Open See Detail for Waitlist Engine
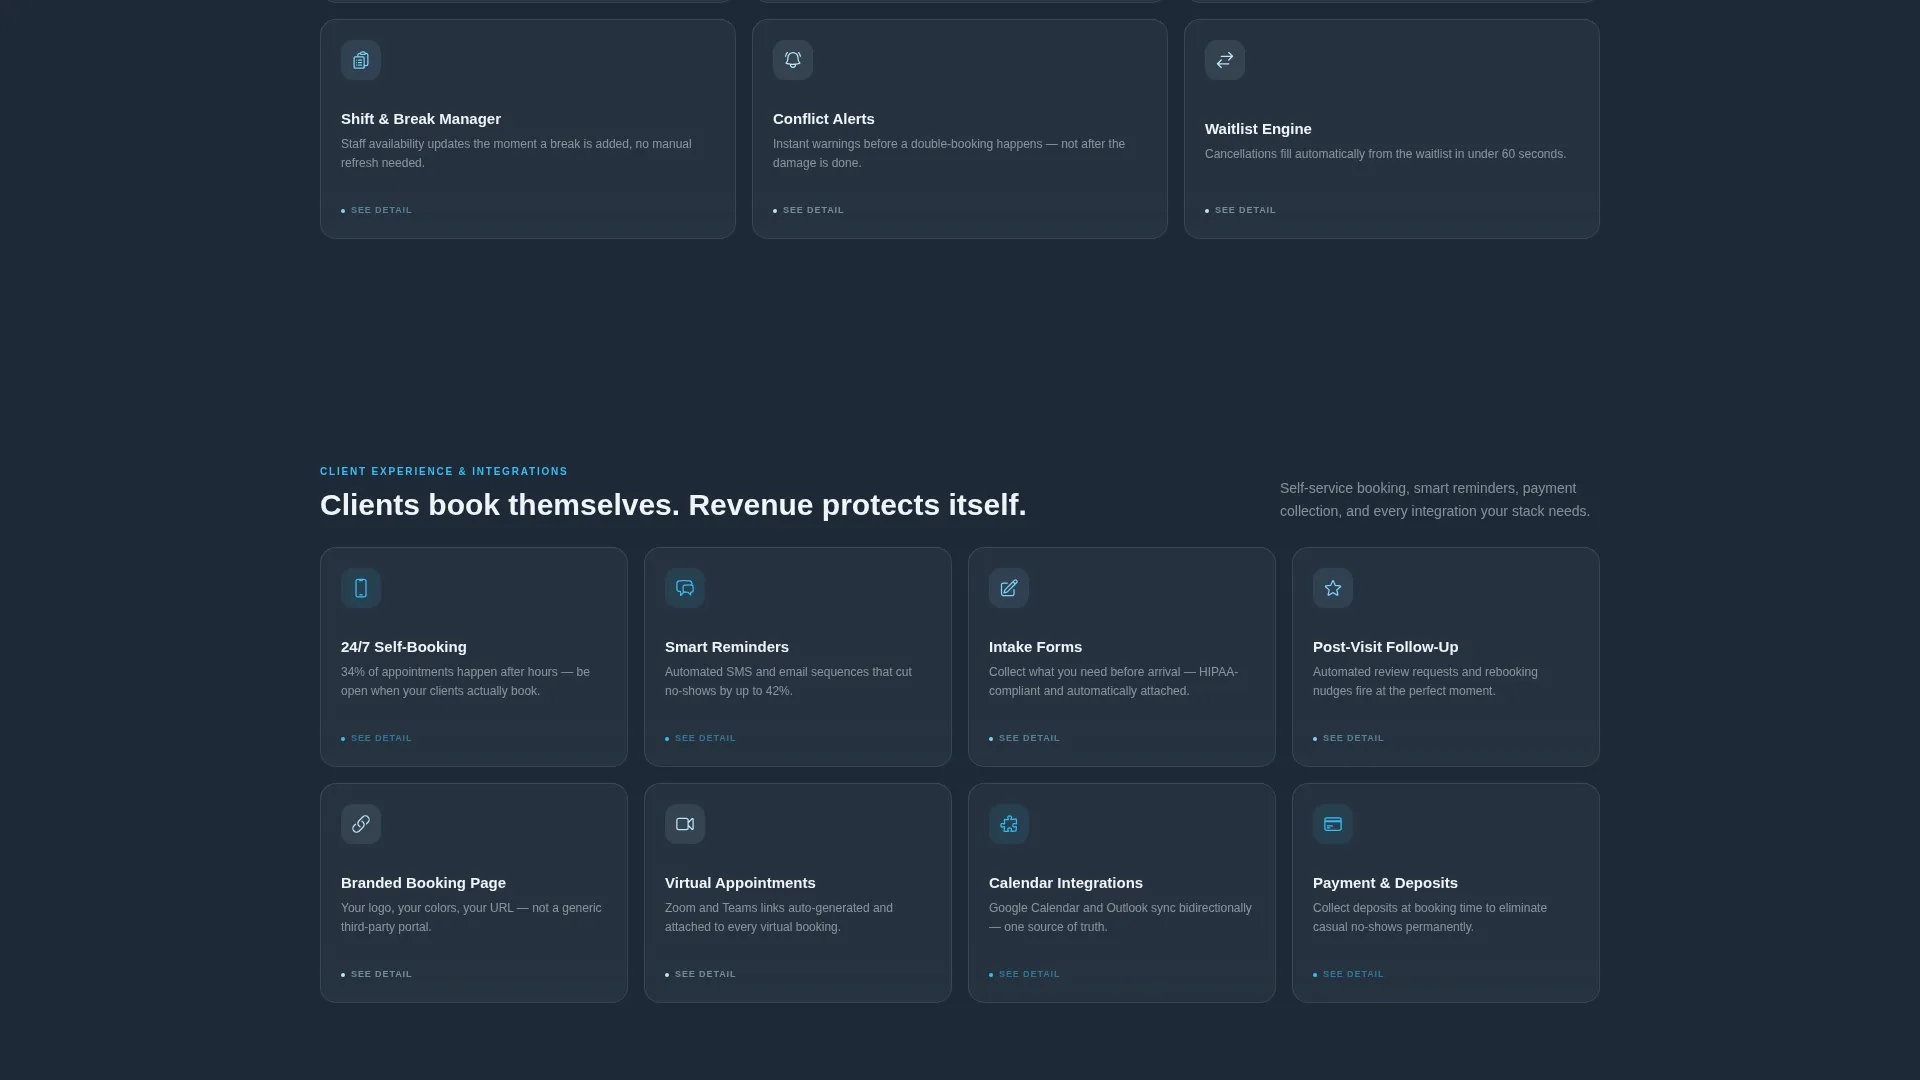The width and height of the screenshot is (1920, 1080). pos(1241,210)
